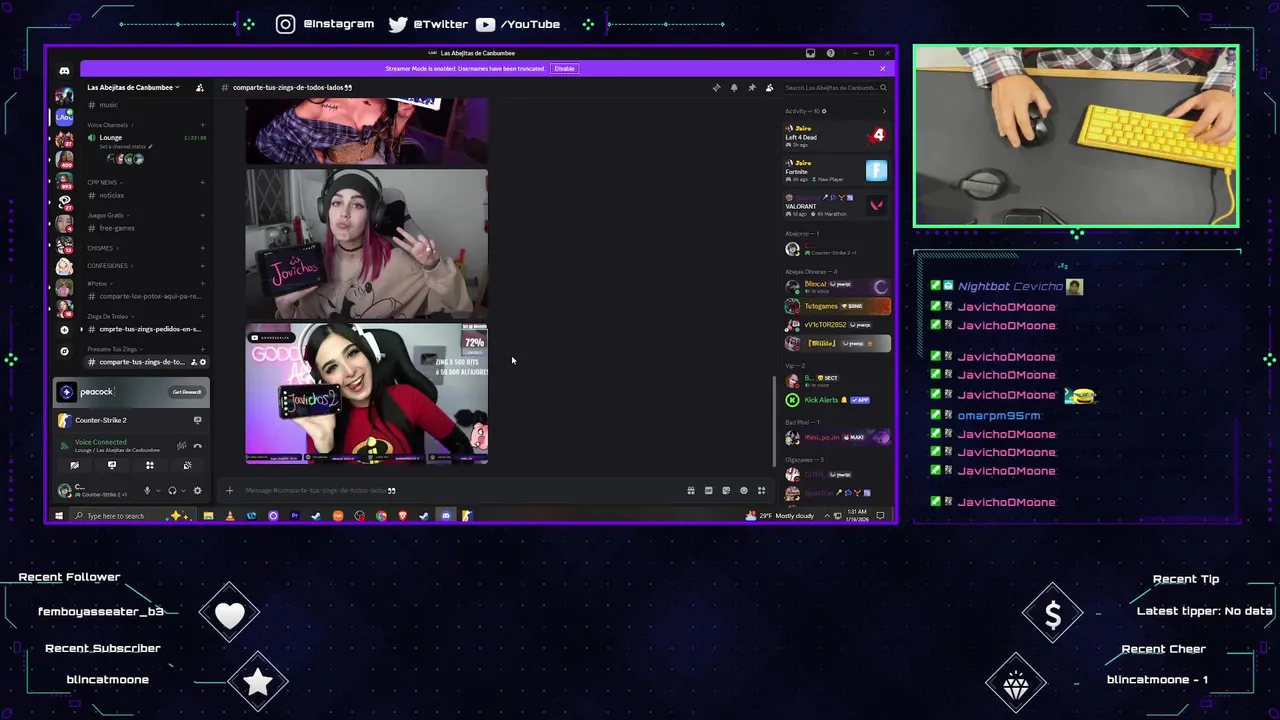Toggle noise suppression in voice panel
1280x720 pixels.
(x=181, y=446)
